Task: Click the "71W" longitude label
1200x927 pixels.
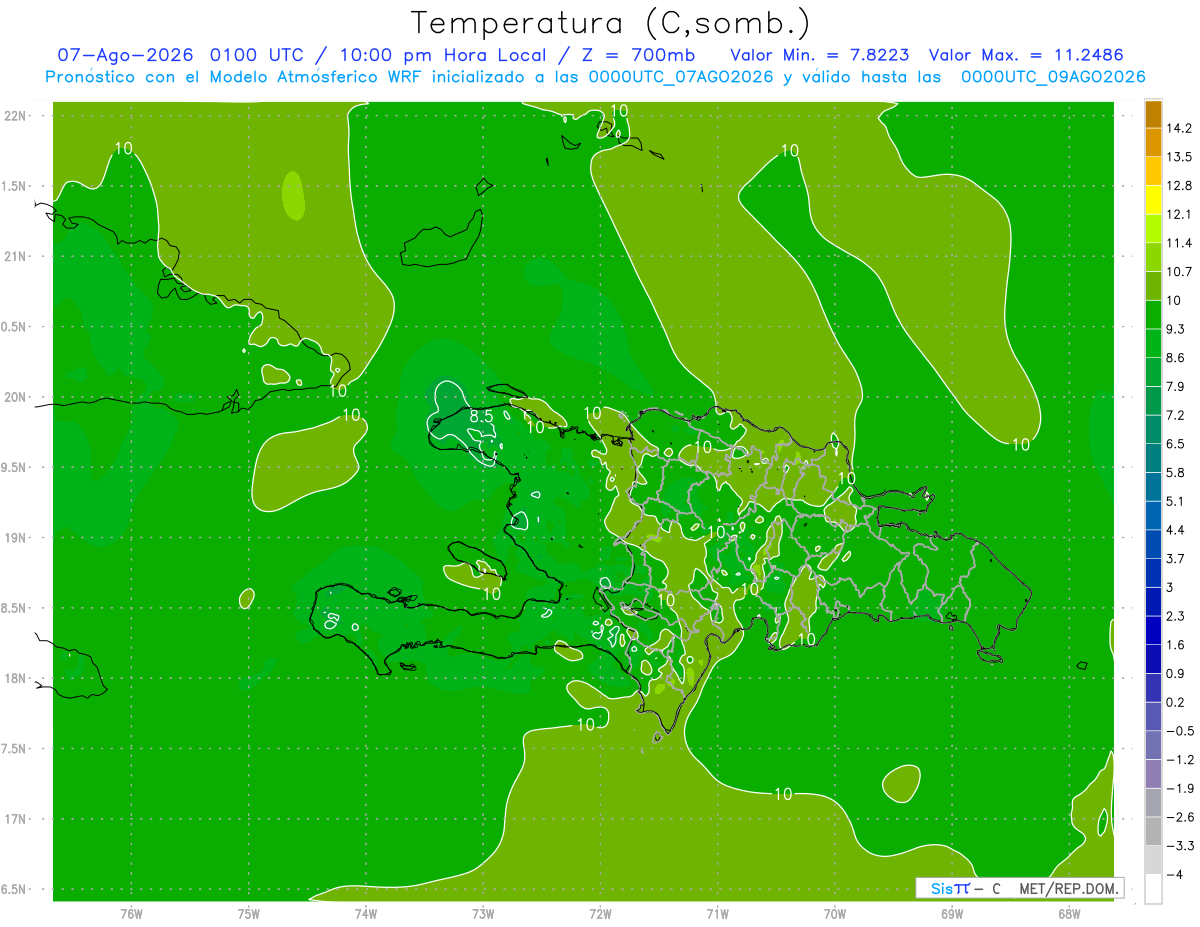Action: (717, 913)
